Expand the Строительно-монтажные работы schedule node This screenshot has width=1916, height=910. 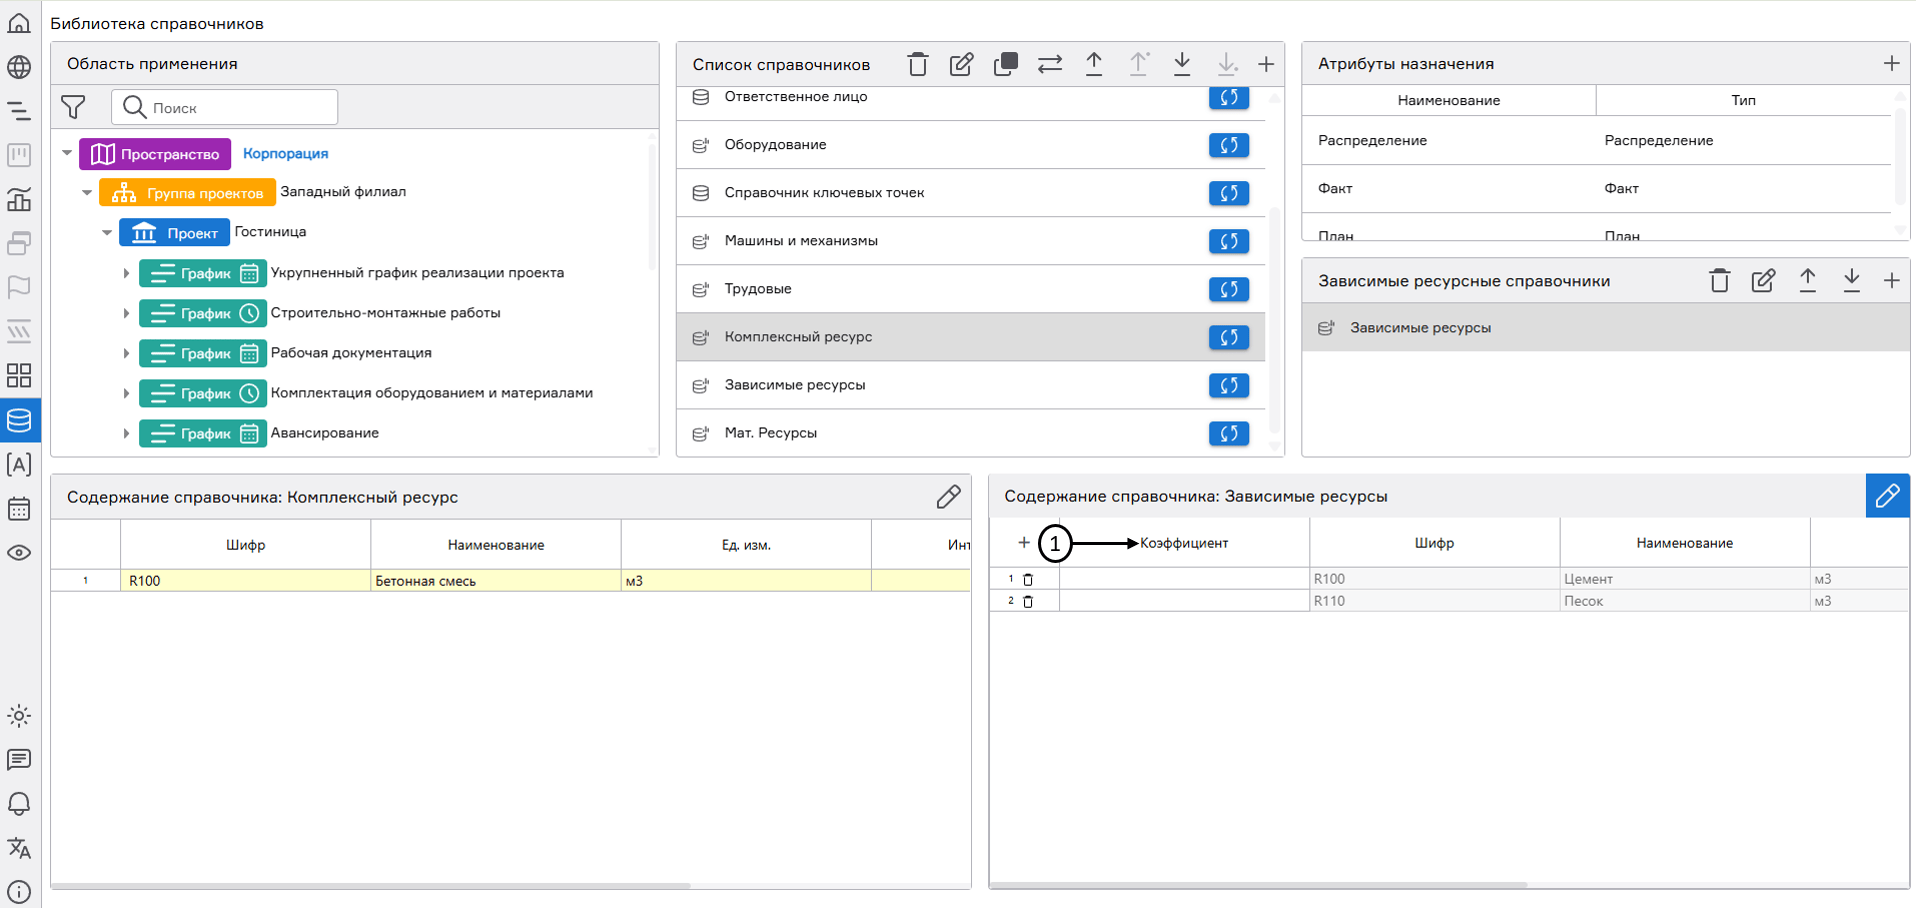126,314
